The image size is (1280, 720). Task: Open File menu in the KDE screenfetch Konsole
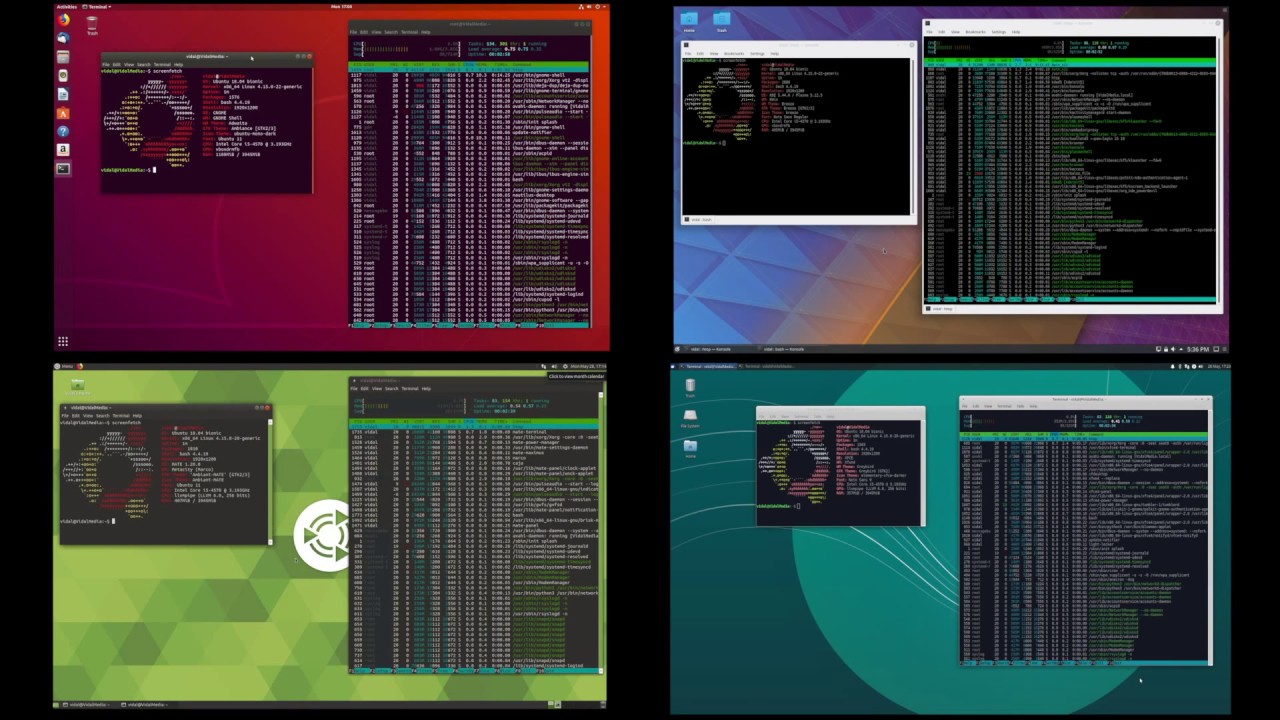tap(687, 53)
